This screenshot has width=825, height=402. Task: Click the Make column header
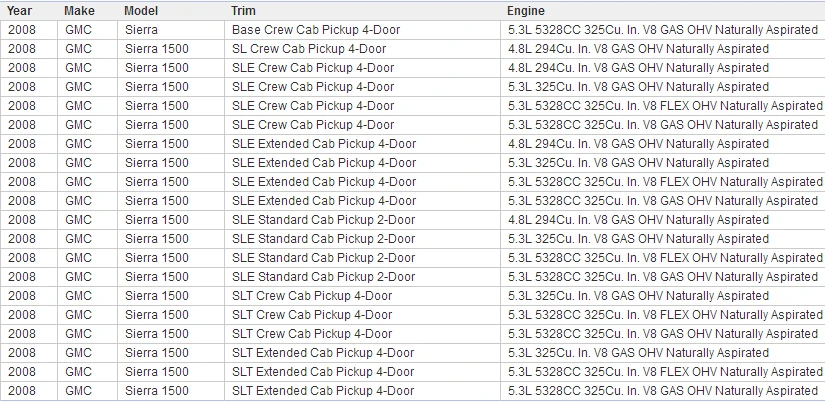coord(87,11)
